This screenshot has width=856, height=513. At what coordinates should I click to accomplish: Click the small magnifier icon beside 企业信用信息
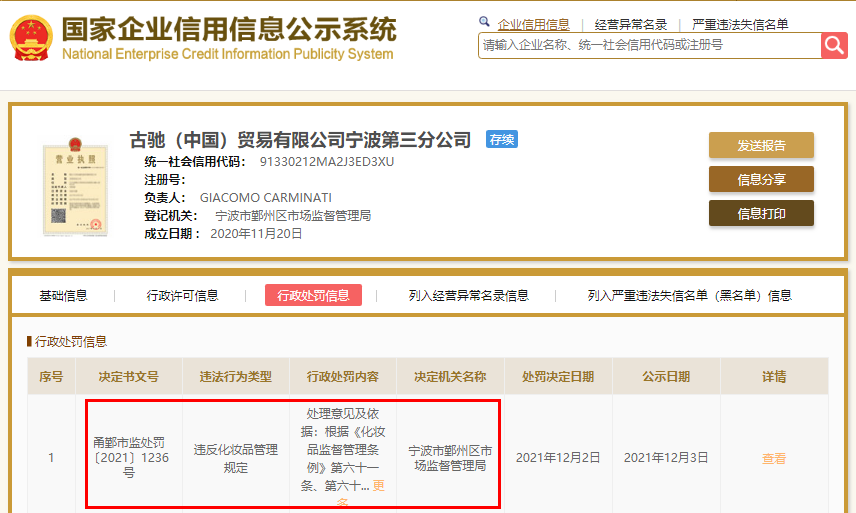tap(485, 22)
